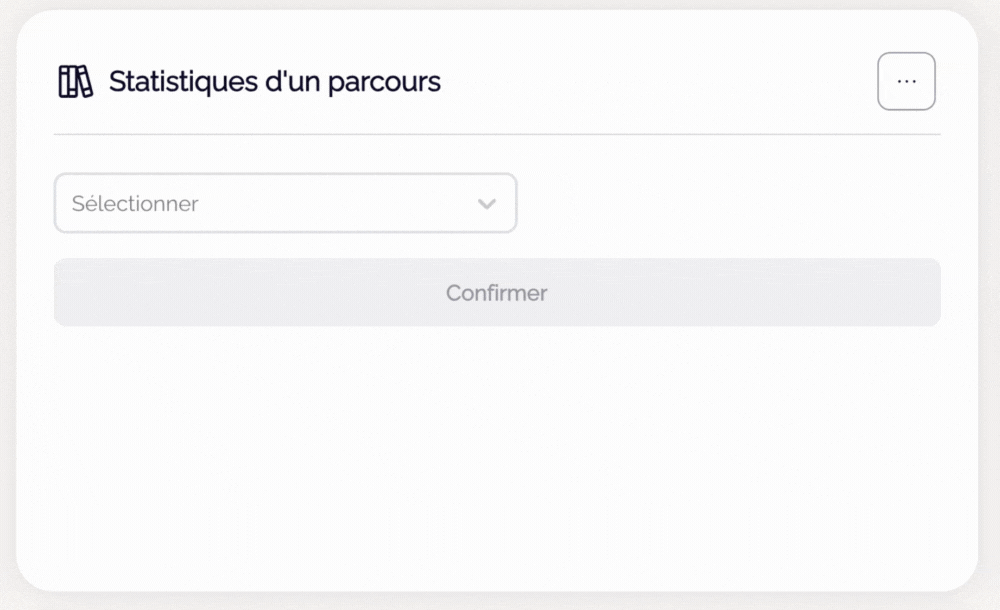This screenshot has height=610, width=1000.
Task: Select the books icon beside the title
Action: (75, 82)
